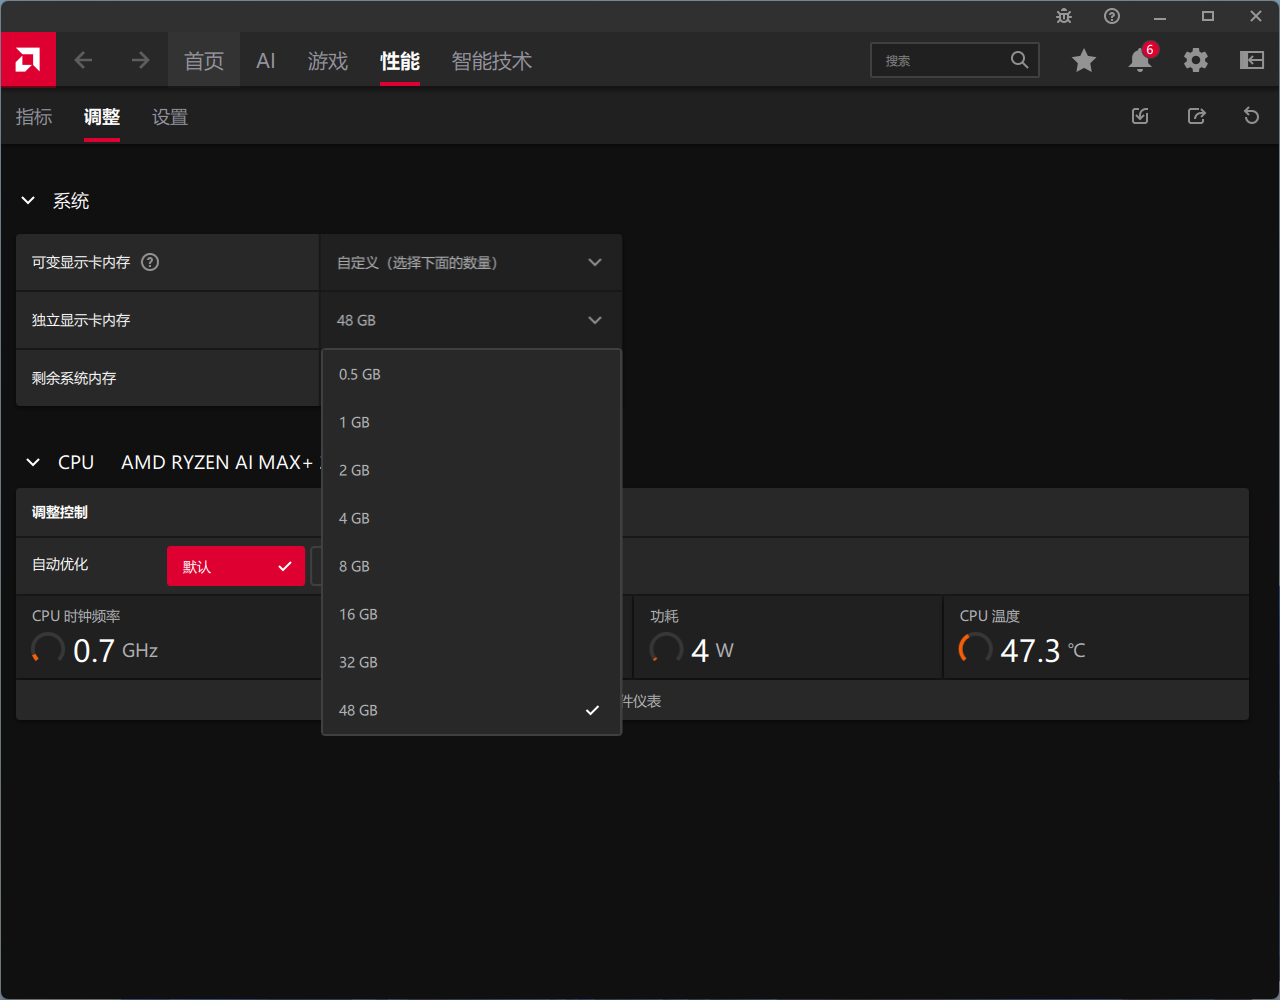Viewport: 1280px width, 1000px height.
Task: Click the search magnifier icon
Action: 1019,60
